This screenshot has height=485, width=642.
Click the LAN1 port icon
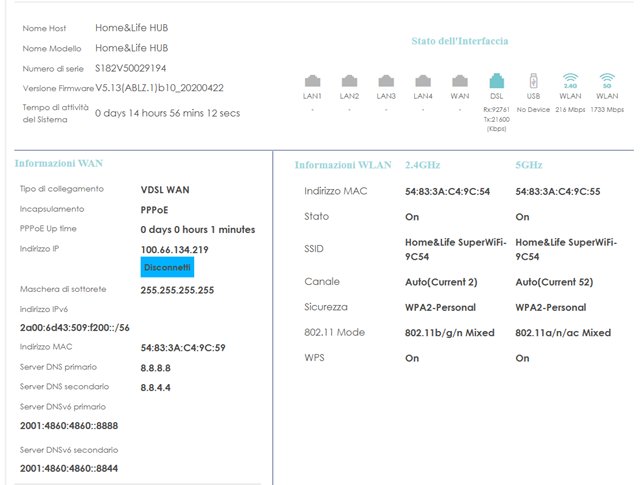pos(312,81)
